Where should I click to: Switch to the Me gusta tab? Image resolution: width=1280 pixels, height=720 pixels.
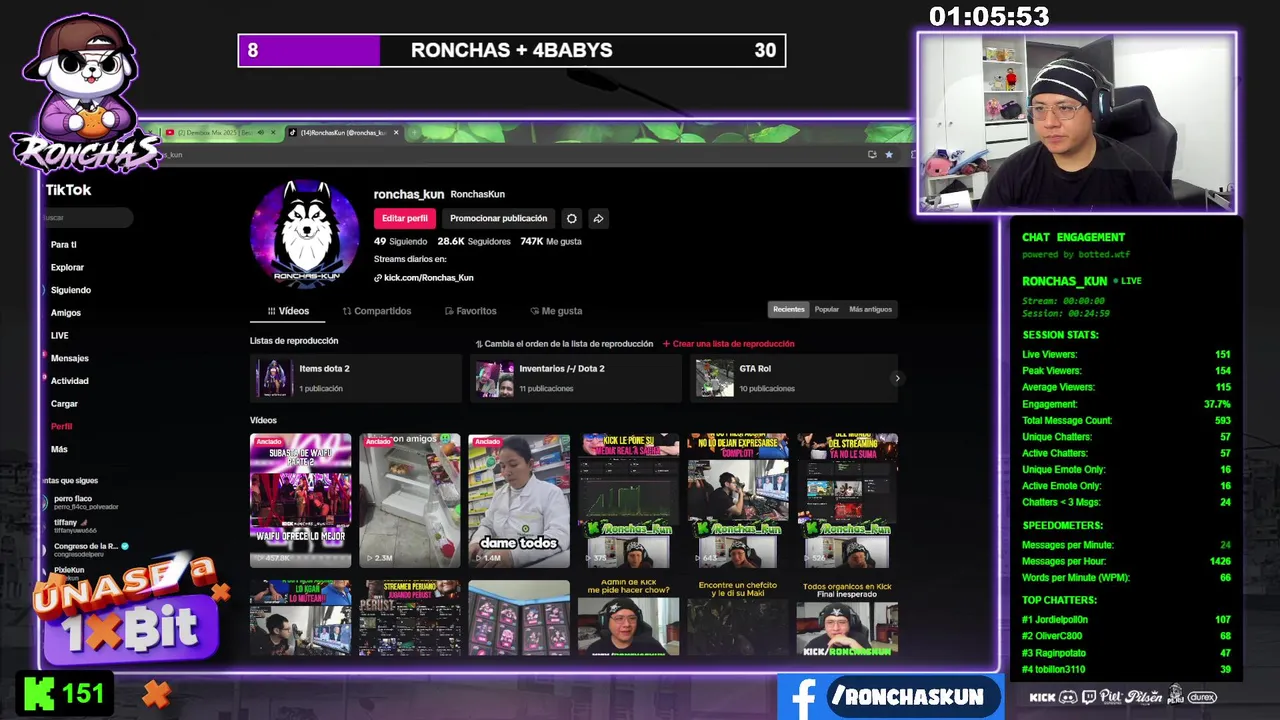click(x=556, y=311)
